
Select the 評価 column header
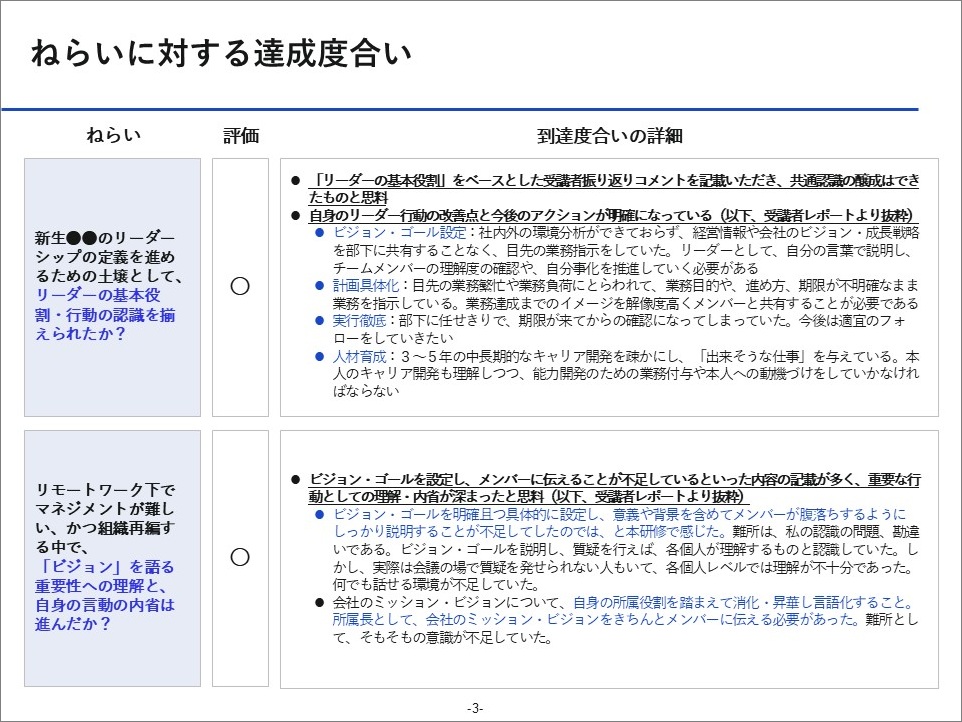pyautogui.click(x=240, y=136)
